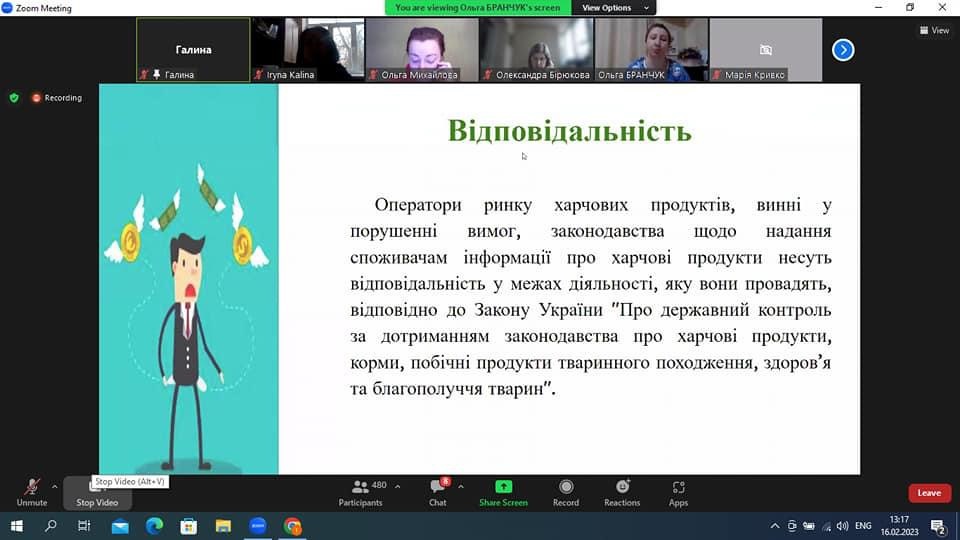Unmute the microphone

point(31,491)
